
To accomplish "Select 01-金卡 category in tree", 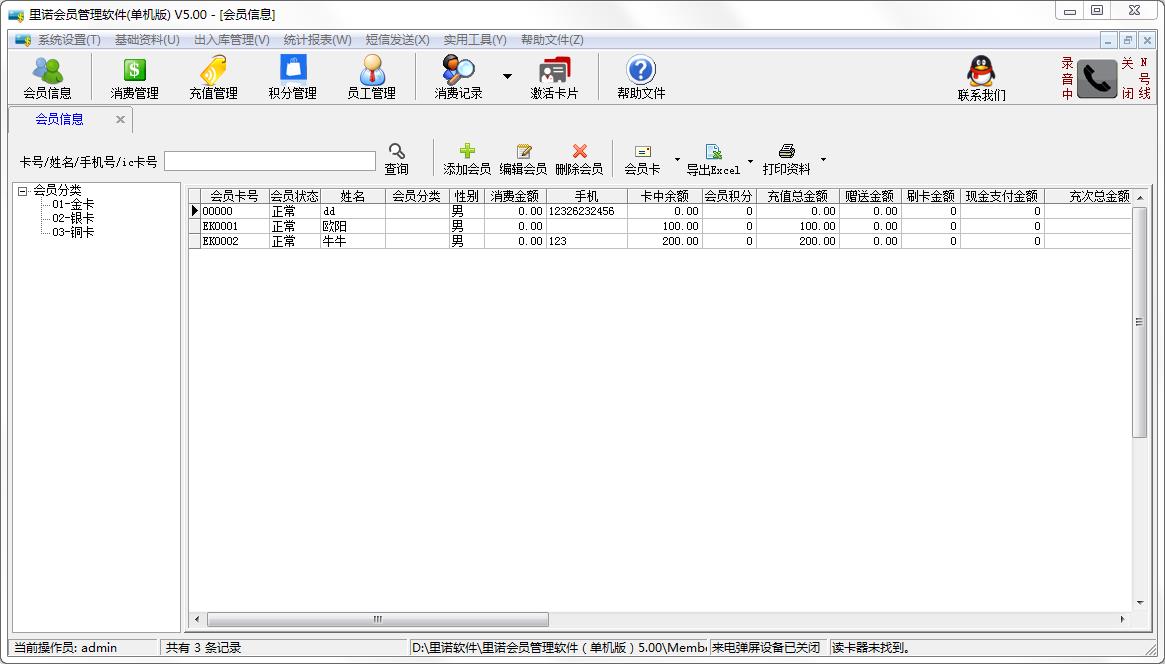I will coord(73,204).
